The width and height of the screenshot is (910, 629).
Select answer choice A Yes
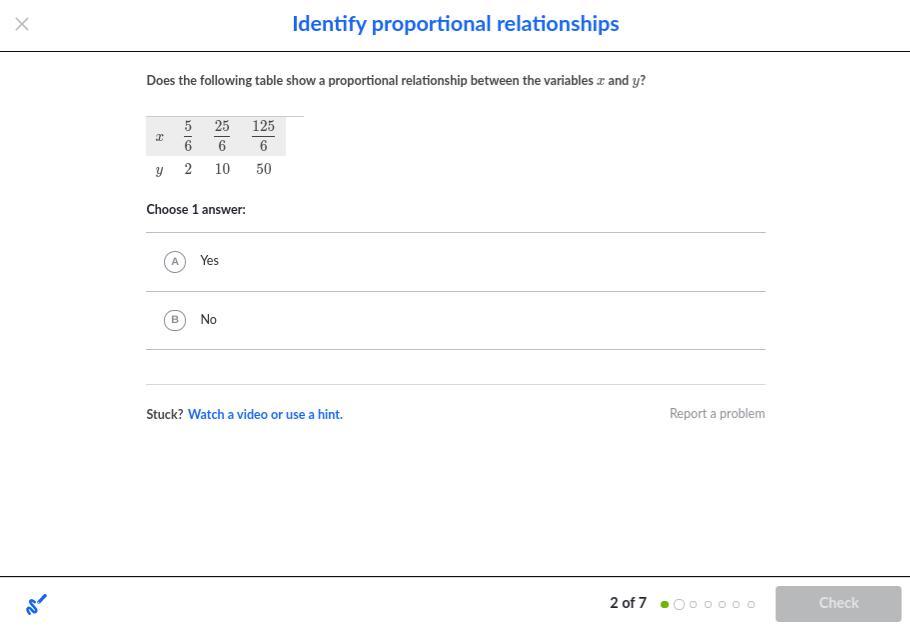point(175,261)
